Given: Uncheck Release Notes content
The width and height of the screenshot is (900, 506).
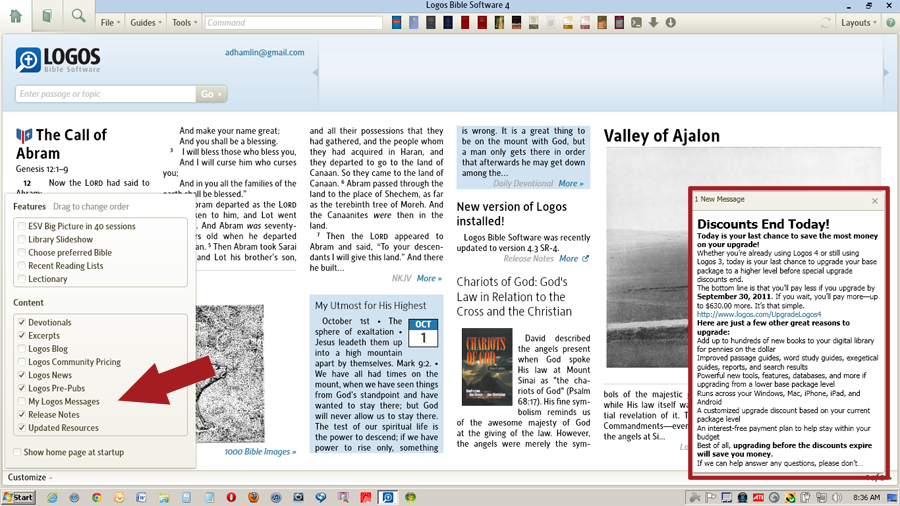Looking at the screenshot, I should click(x=22, y=415).
